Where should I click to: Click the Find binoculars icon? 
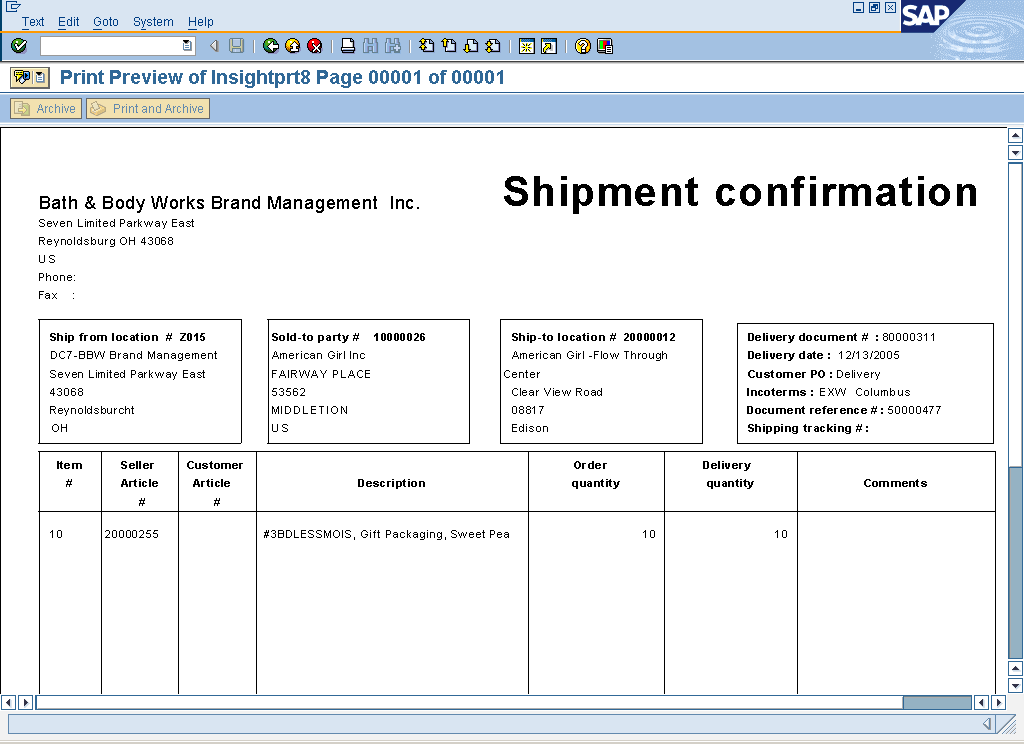(x=370, y=46)
